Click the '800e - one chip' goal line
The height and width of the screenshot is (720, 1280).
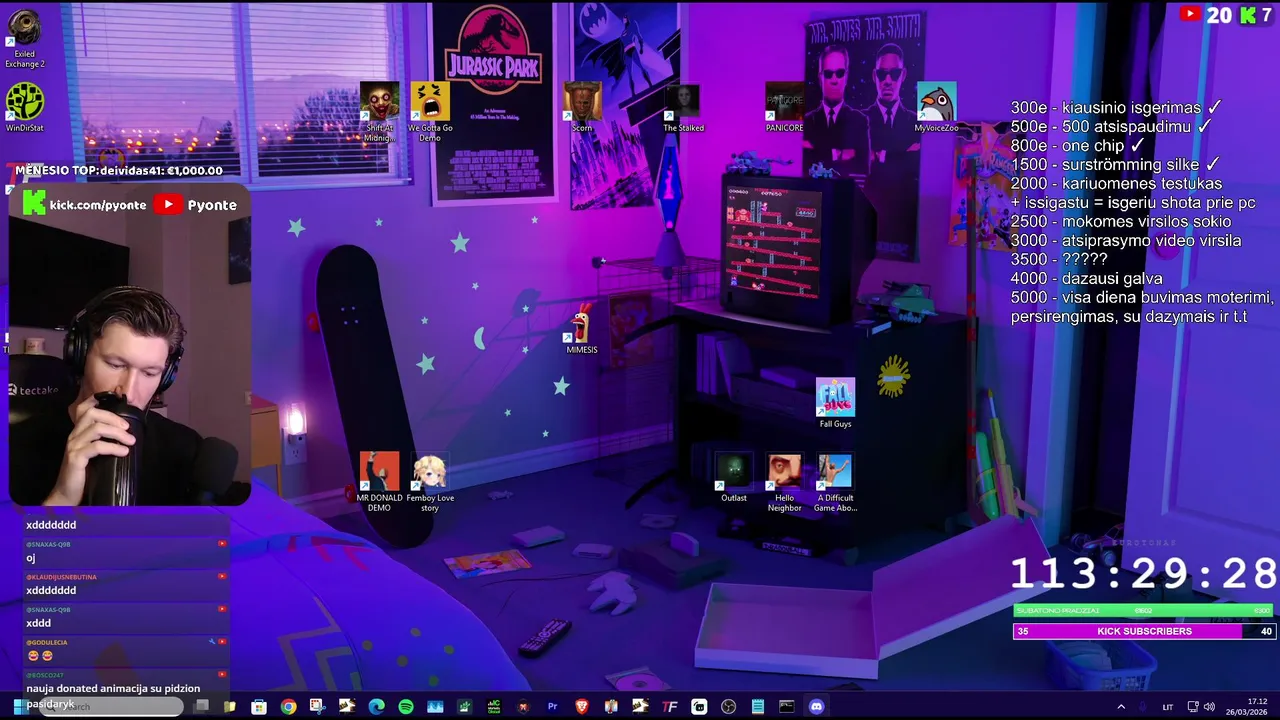click(x=1077, y=145)
